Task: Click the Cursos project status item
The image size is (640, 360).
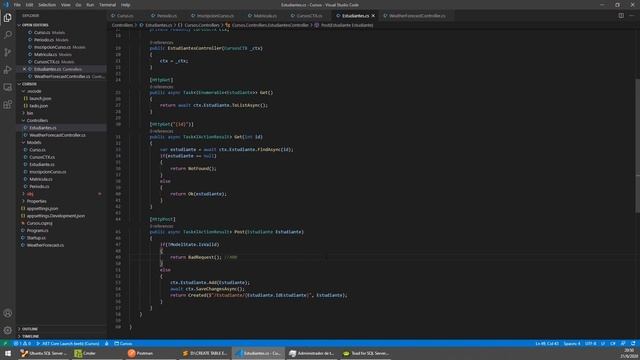Action: (123, 344)
